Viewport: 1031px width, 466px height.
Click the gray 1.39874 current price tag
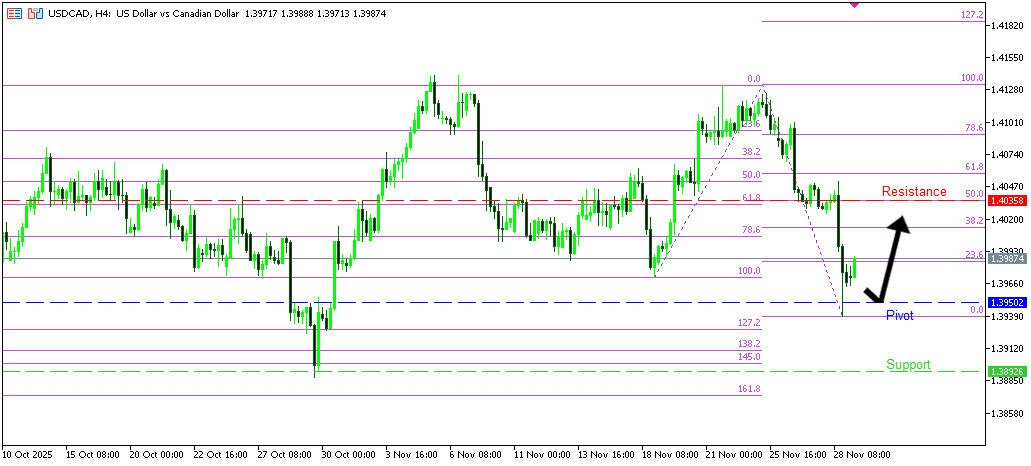click(1005, 258)
